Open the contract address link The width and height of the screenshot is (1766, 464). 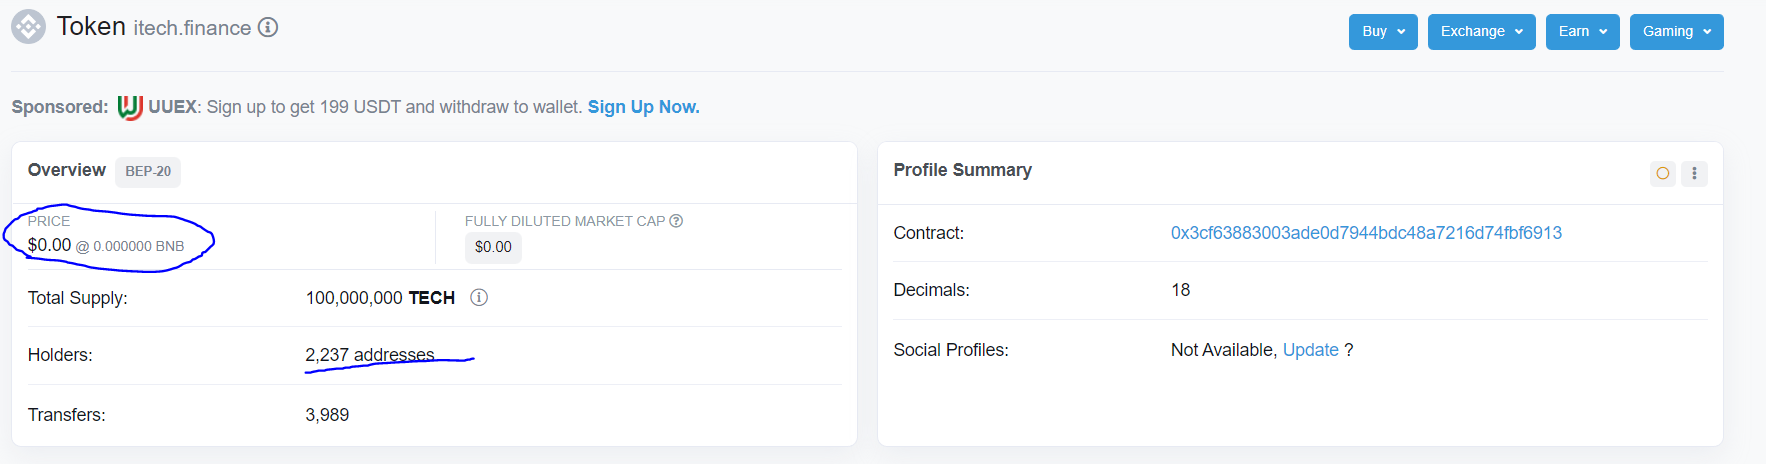(x=1366, y=233)
